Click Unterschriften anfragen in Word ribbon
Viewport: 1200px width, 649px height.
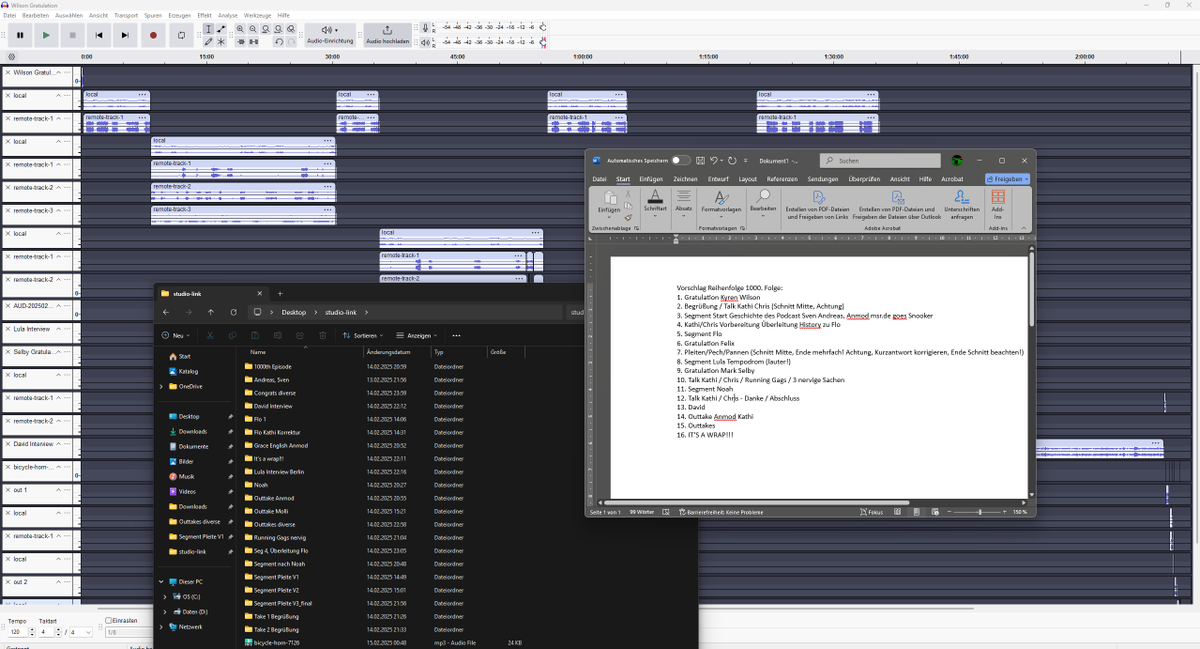[x=961, y=205]
